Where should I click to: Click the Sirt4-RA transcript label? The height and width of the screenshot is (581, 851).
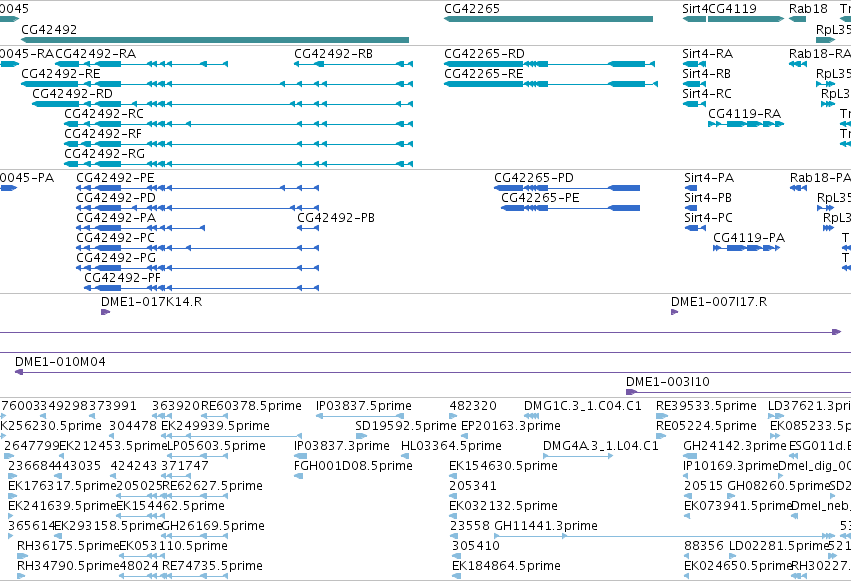coord(707,54)
